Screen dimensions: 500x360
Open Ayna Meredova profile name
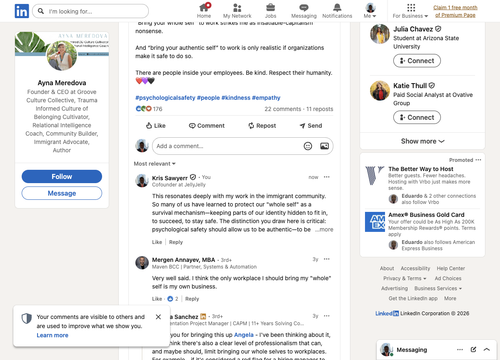click(62, 83)
